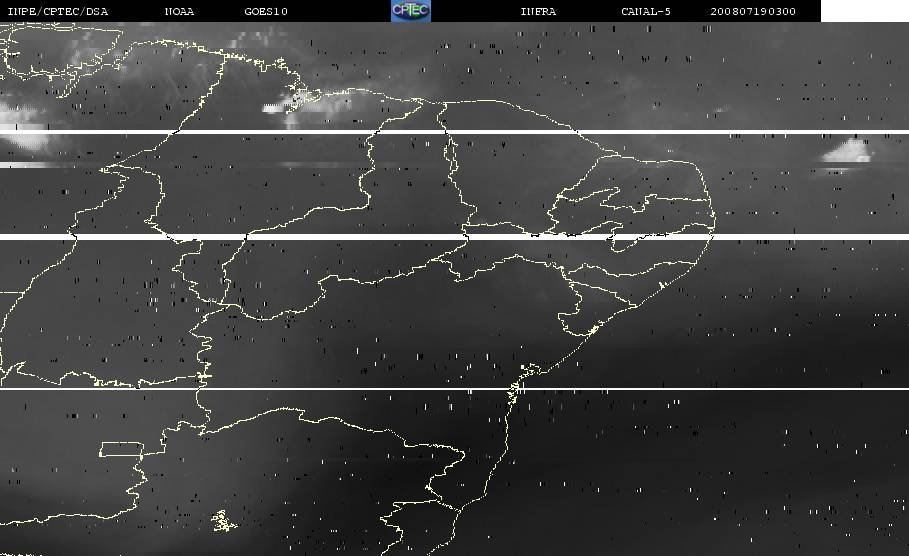Select the GOES10 satellite label
The image size is (909, 556).
pos(266,12)
